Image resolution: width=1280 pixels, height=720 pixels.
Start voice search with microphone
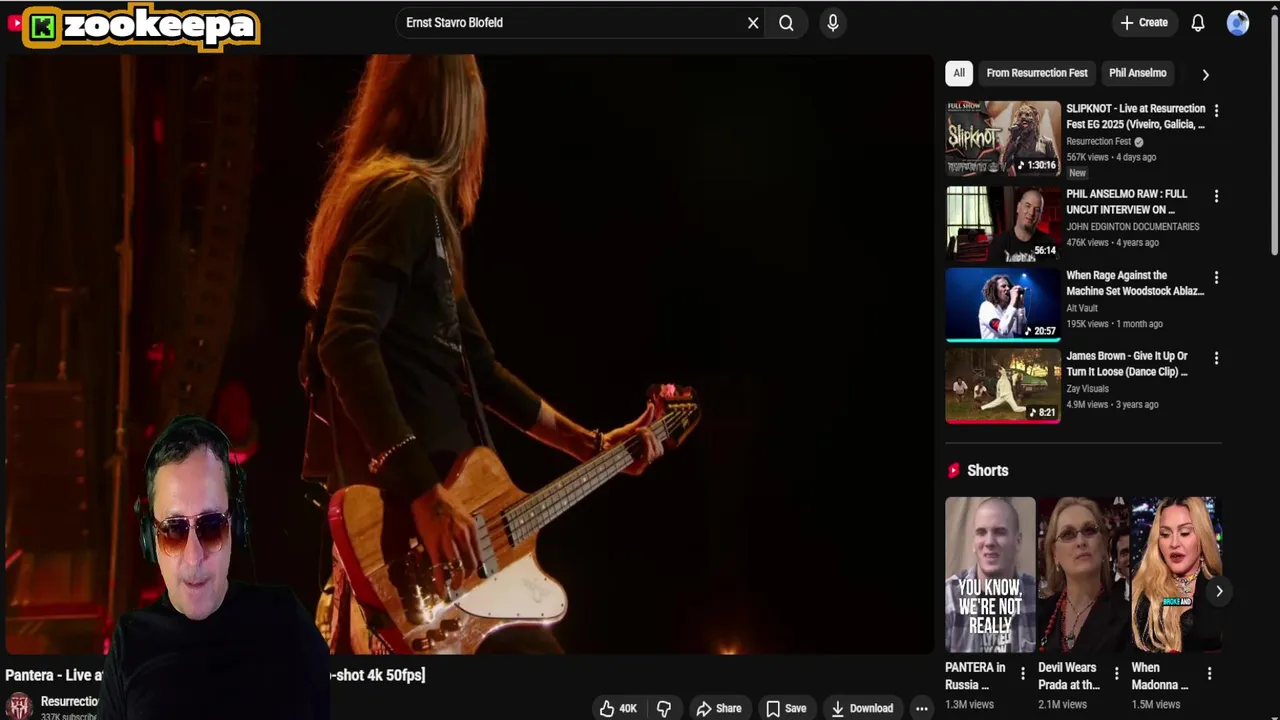tap(833, 23)
